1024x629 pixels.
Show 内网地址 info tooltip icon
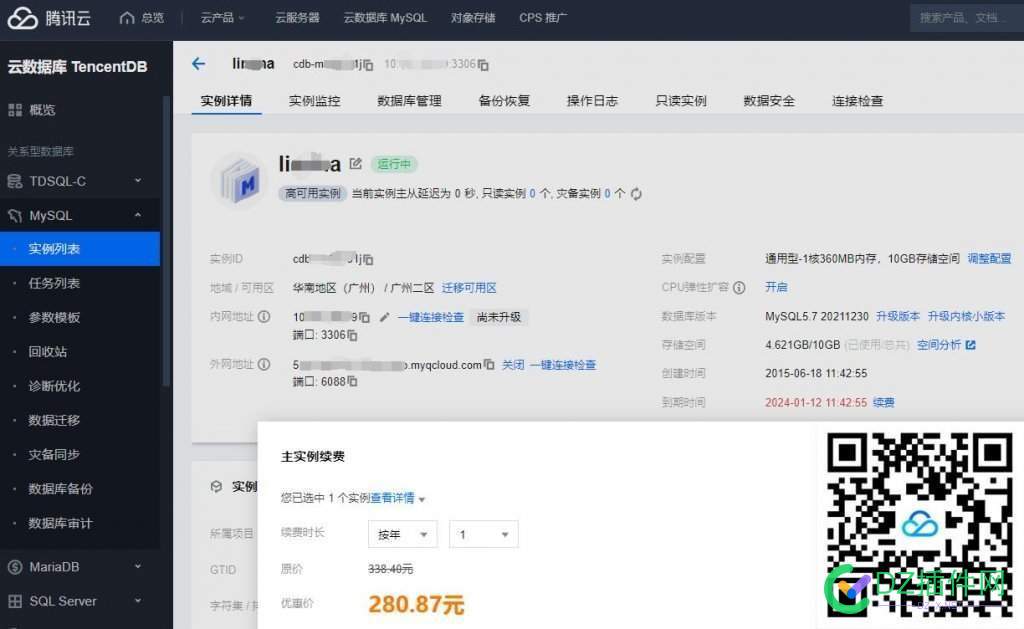(x=264, y=316)
